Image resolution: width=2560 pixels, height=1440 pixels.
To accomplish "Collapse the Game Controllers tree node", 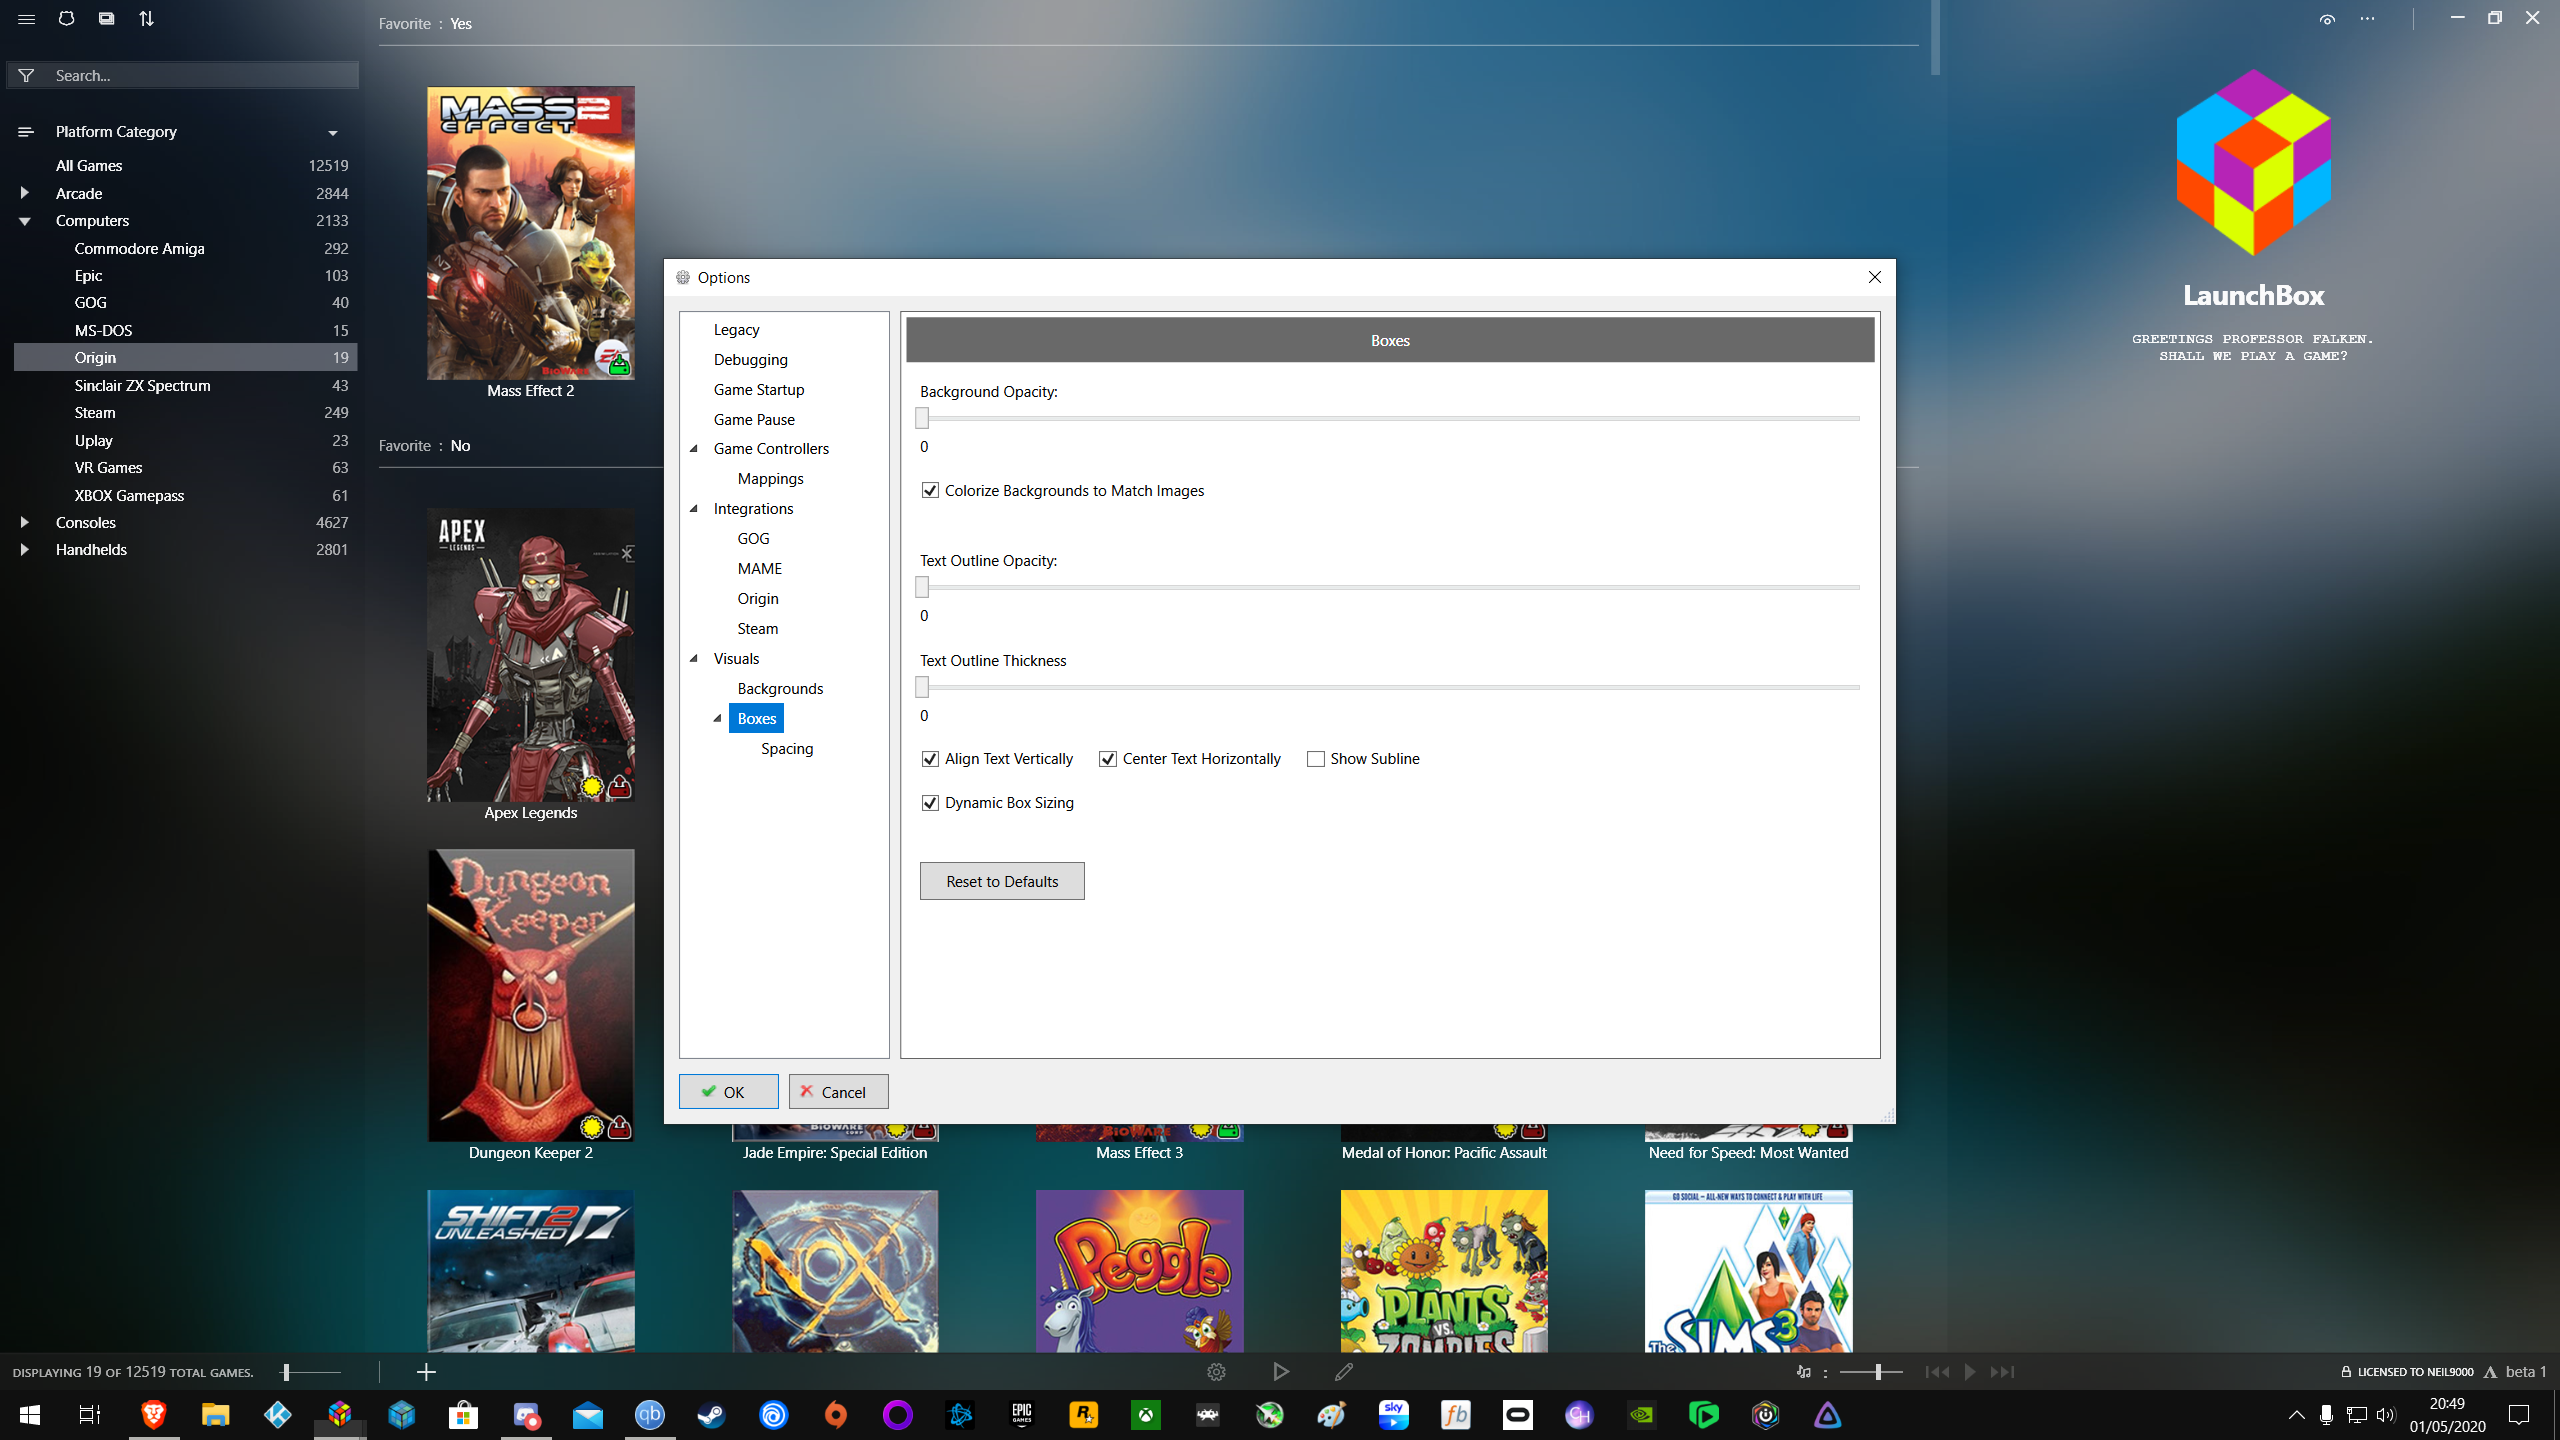I will 694,448.
